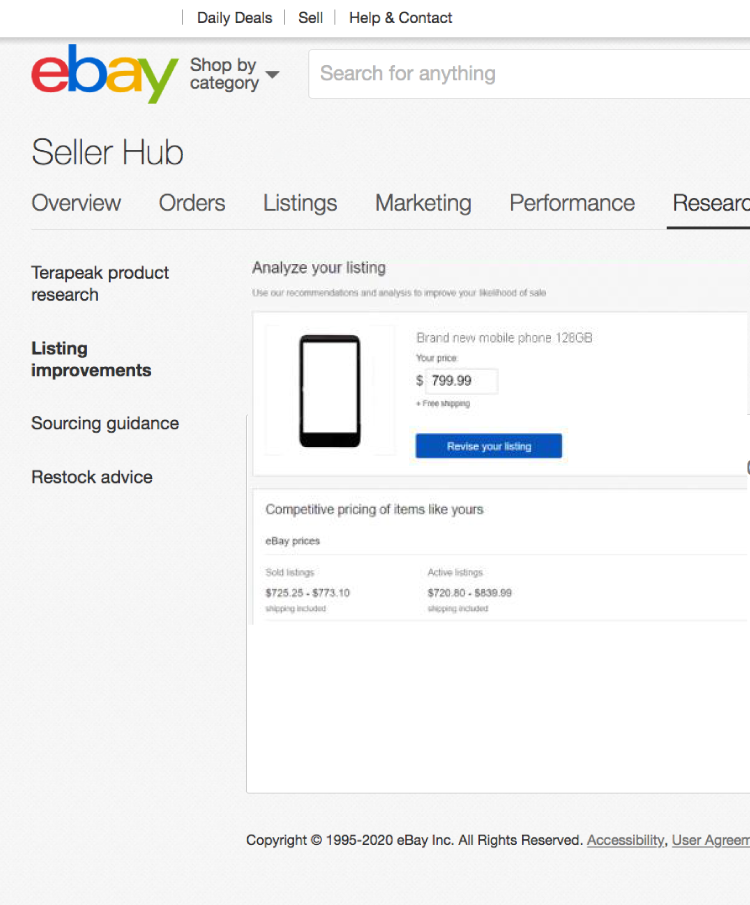The height and width of the screenshot is (905, 750).
Task: Edit the Your price field showing 799.99
Action: coord(462,381)
